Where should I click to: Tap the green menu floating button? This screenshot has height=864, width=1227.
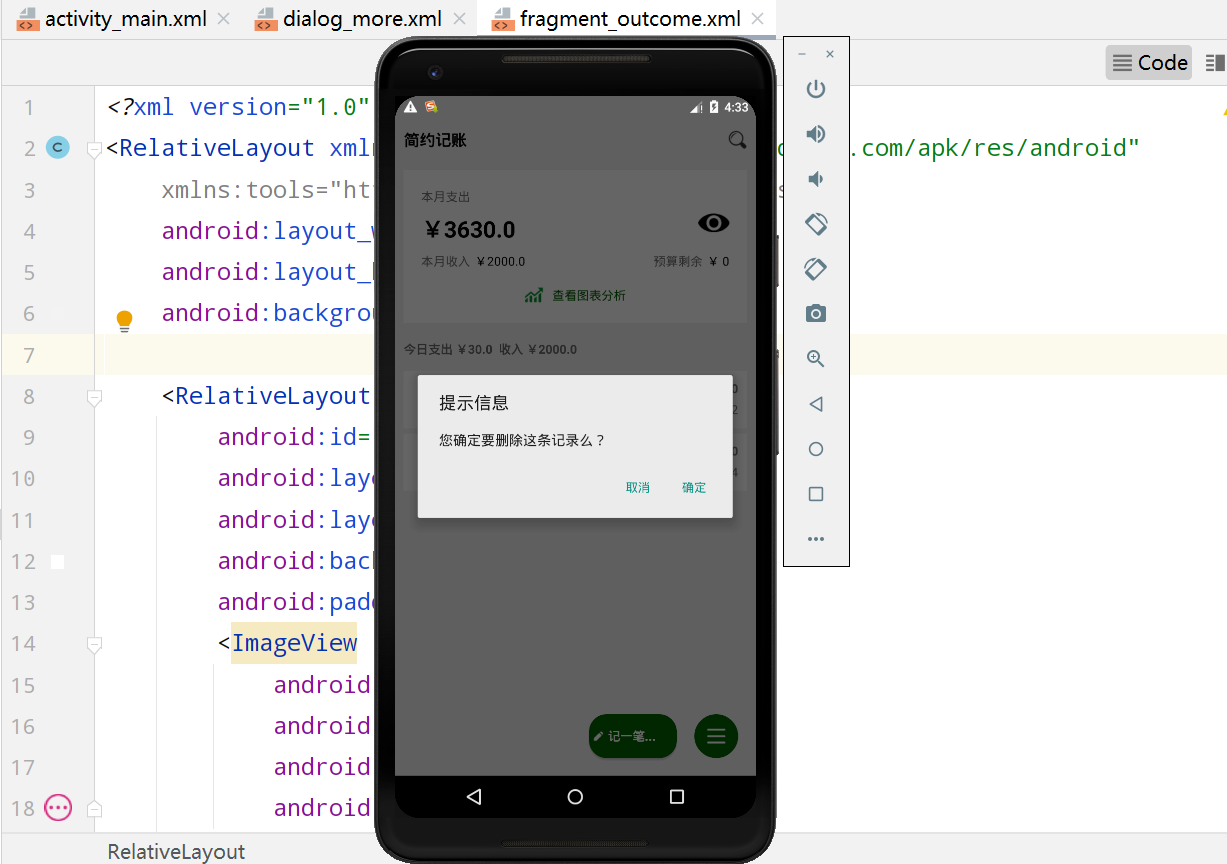(716, 736)
